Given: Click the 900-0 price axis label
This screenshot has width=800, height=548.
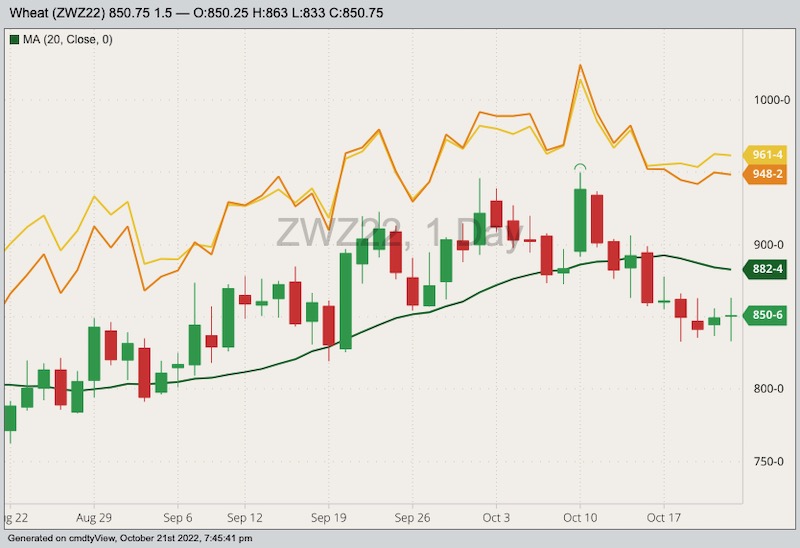Looking at the screenshot, I should 768,245.
